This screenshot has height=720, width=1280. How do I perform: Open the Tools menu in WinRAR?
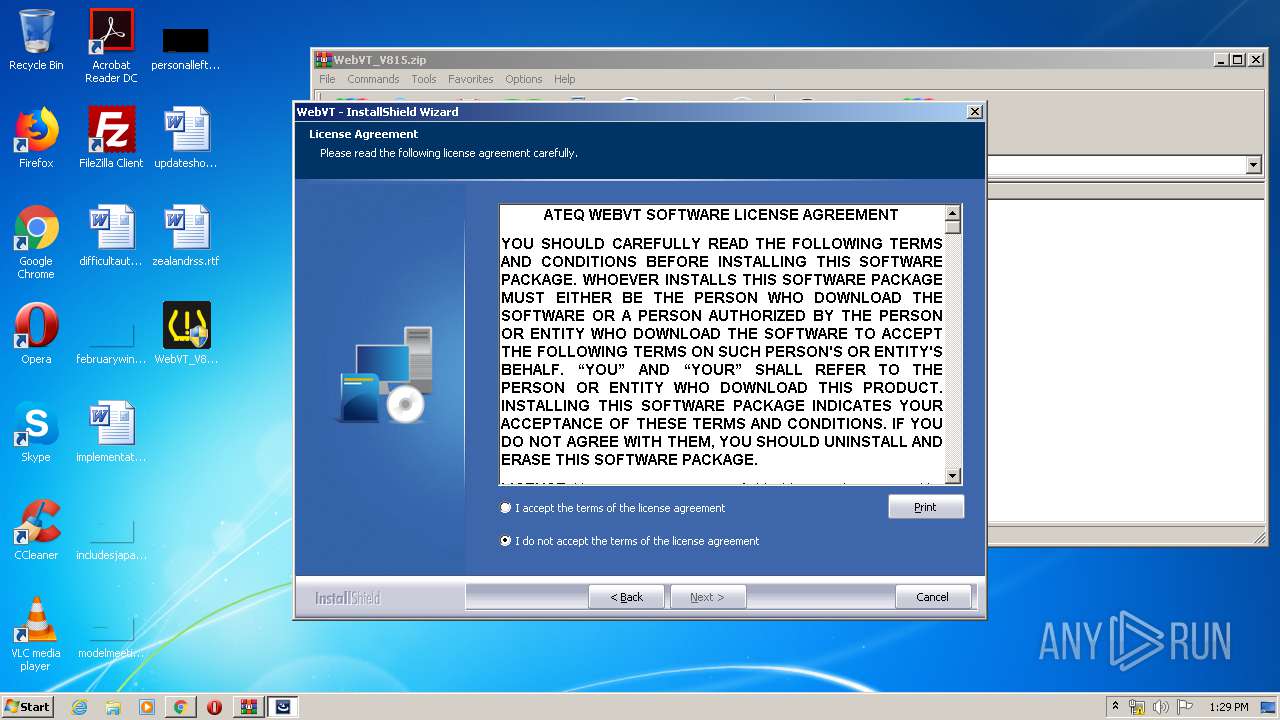click(424, 79)
